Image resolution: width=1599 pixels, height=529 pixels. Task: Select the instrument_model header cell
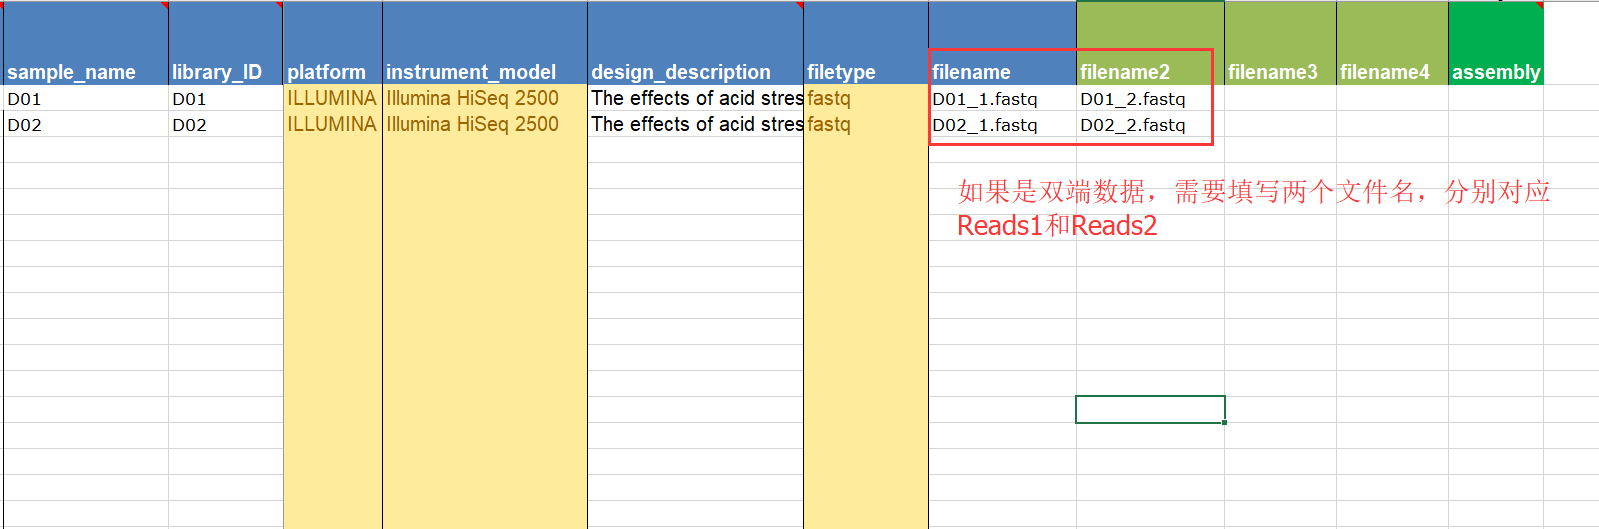tap(484, 71)
